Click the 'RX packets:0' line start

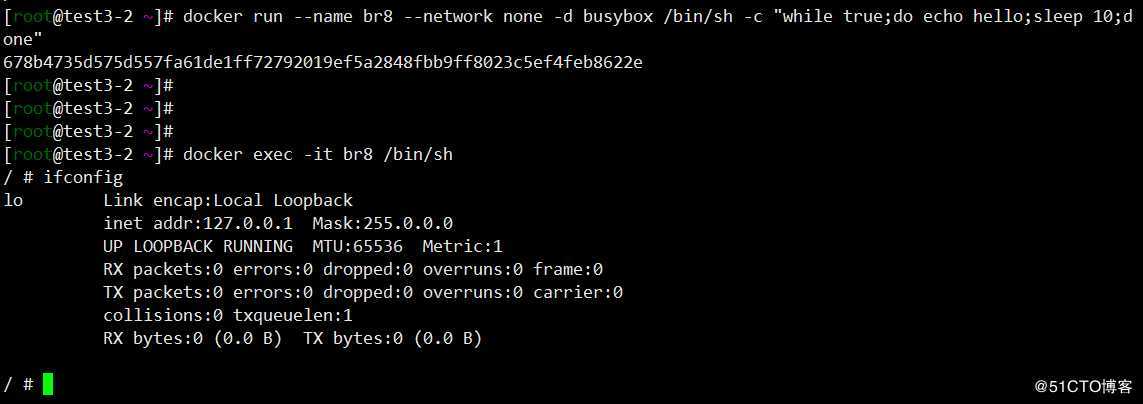coord(163,269)
